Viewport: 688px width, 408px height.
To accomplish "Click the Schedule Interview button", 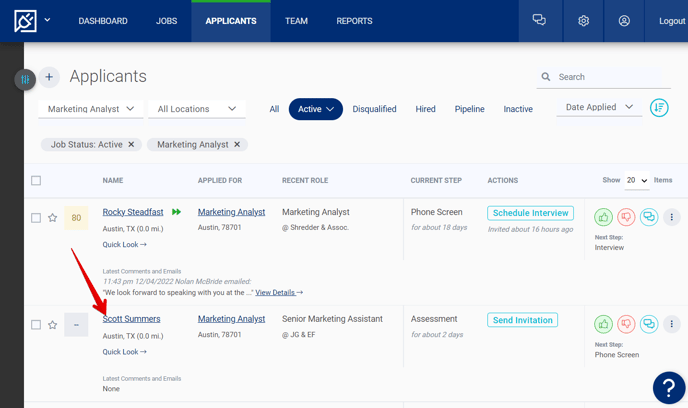I will click(x=530, y=213).
